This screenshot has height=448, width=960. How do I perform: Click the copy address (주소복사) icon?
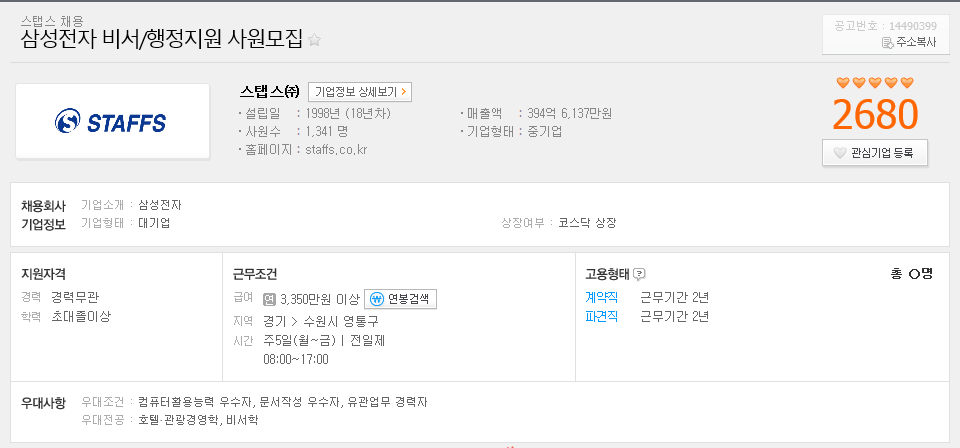point(888,43)
